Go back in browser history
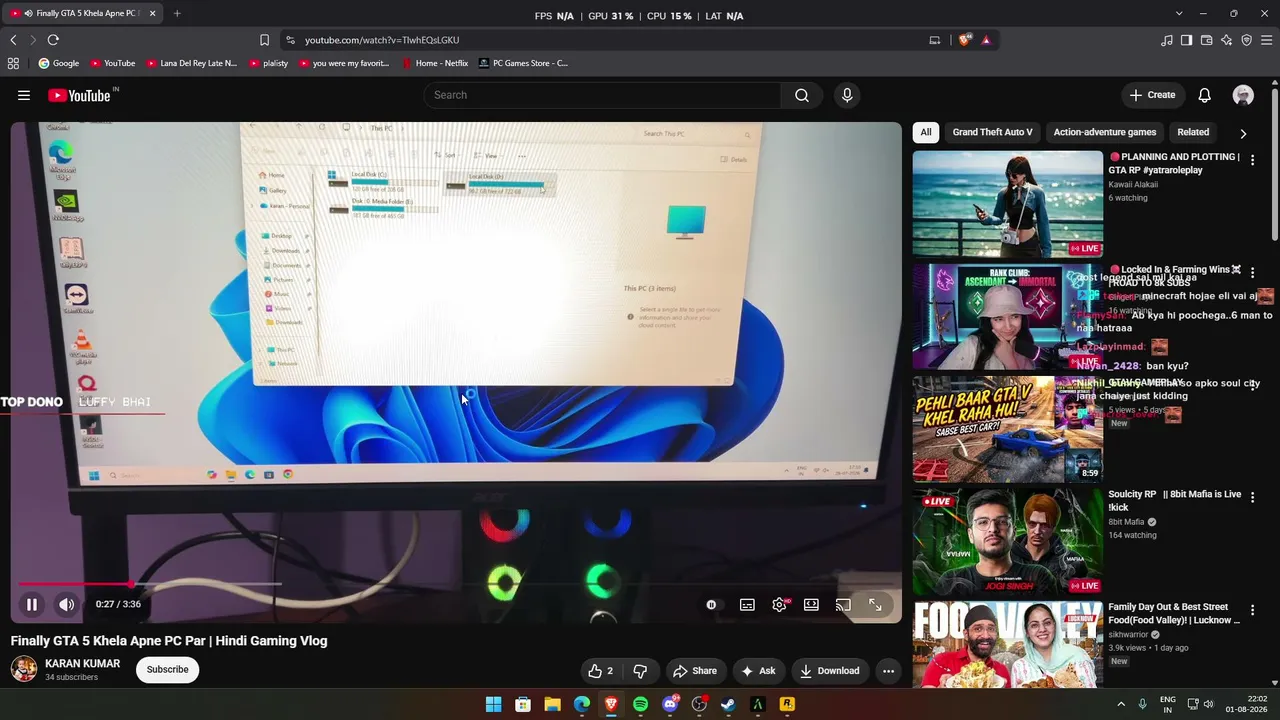The height and width of the screenshot is (720, 1280). [13, 40]
